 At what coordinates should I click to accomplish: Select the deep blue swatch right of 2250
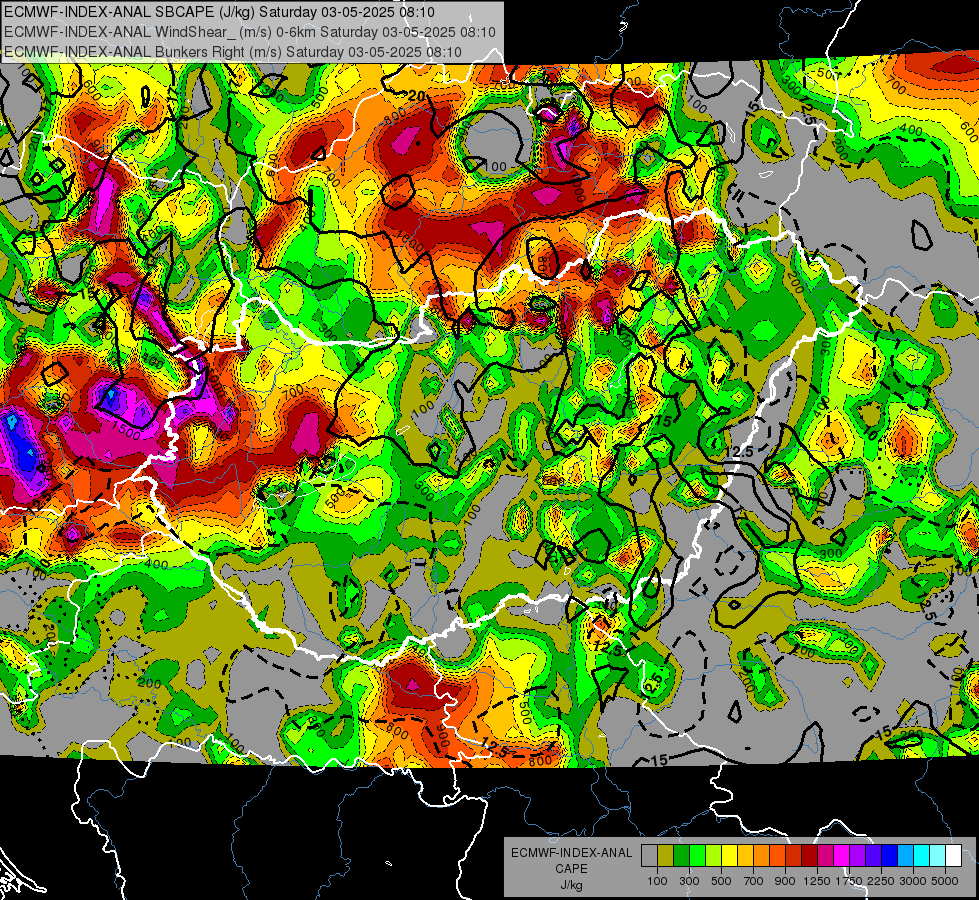coord(890,856)
